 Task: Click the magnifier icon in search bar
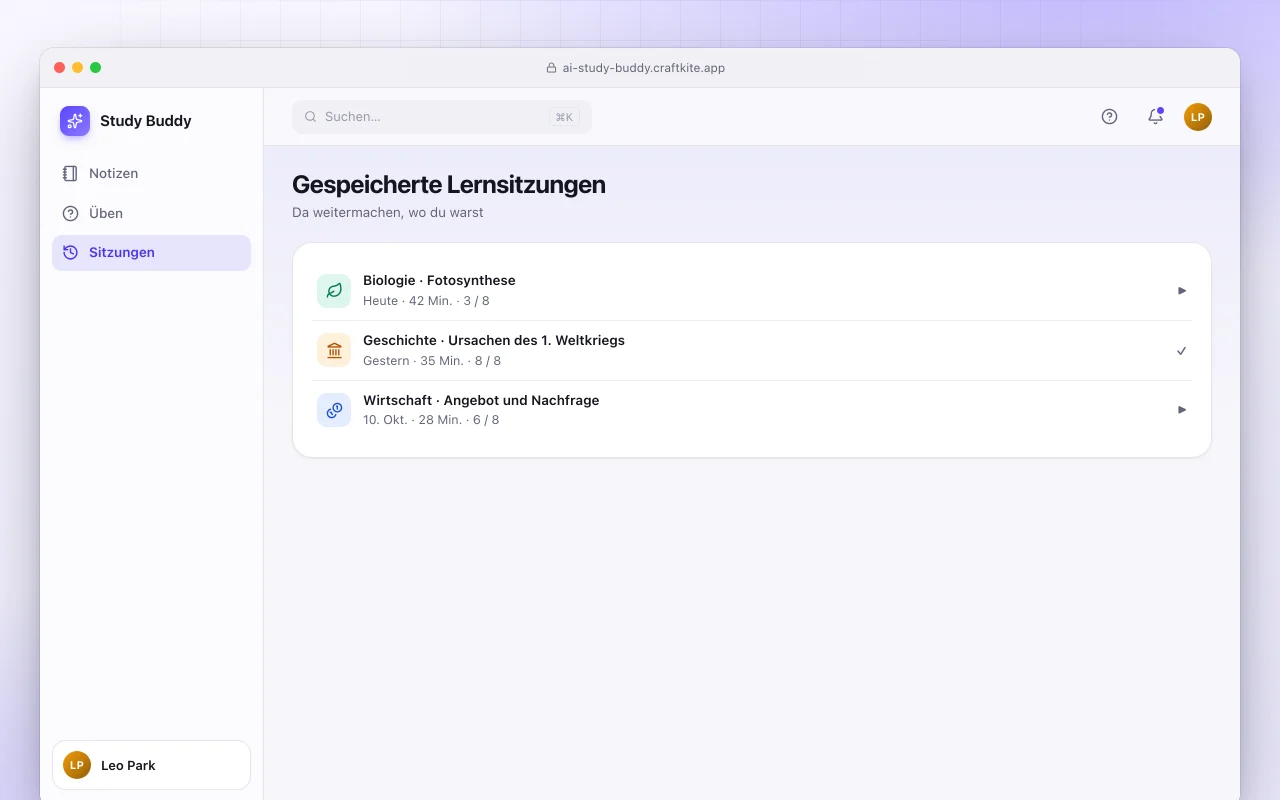(x=311, y=117)
